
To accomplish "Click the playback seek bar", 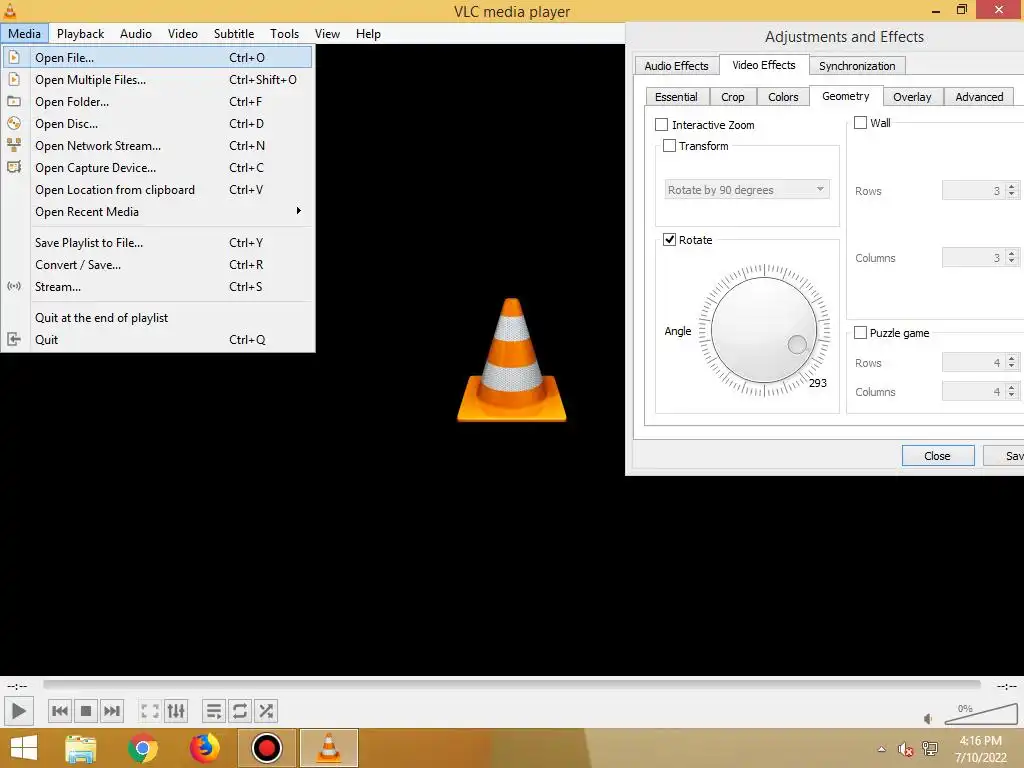I will (511, 684).
